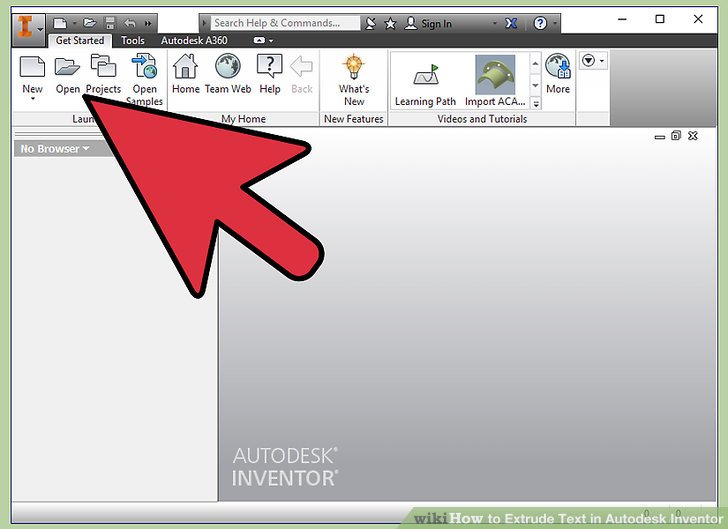Click the Favorites star icon
The image size is (728, 529).
coord(390,23)
